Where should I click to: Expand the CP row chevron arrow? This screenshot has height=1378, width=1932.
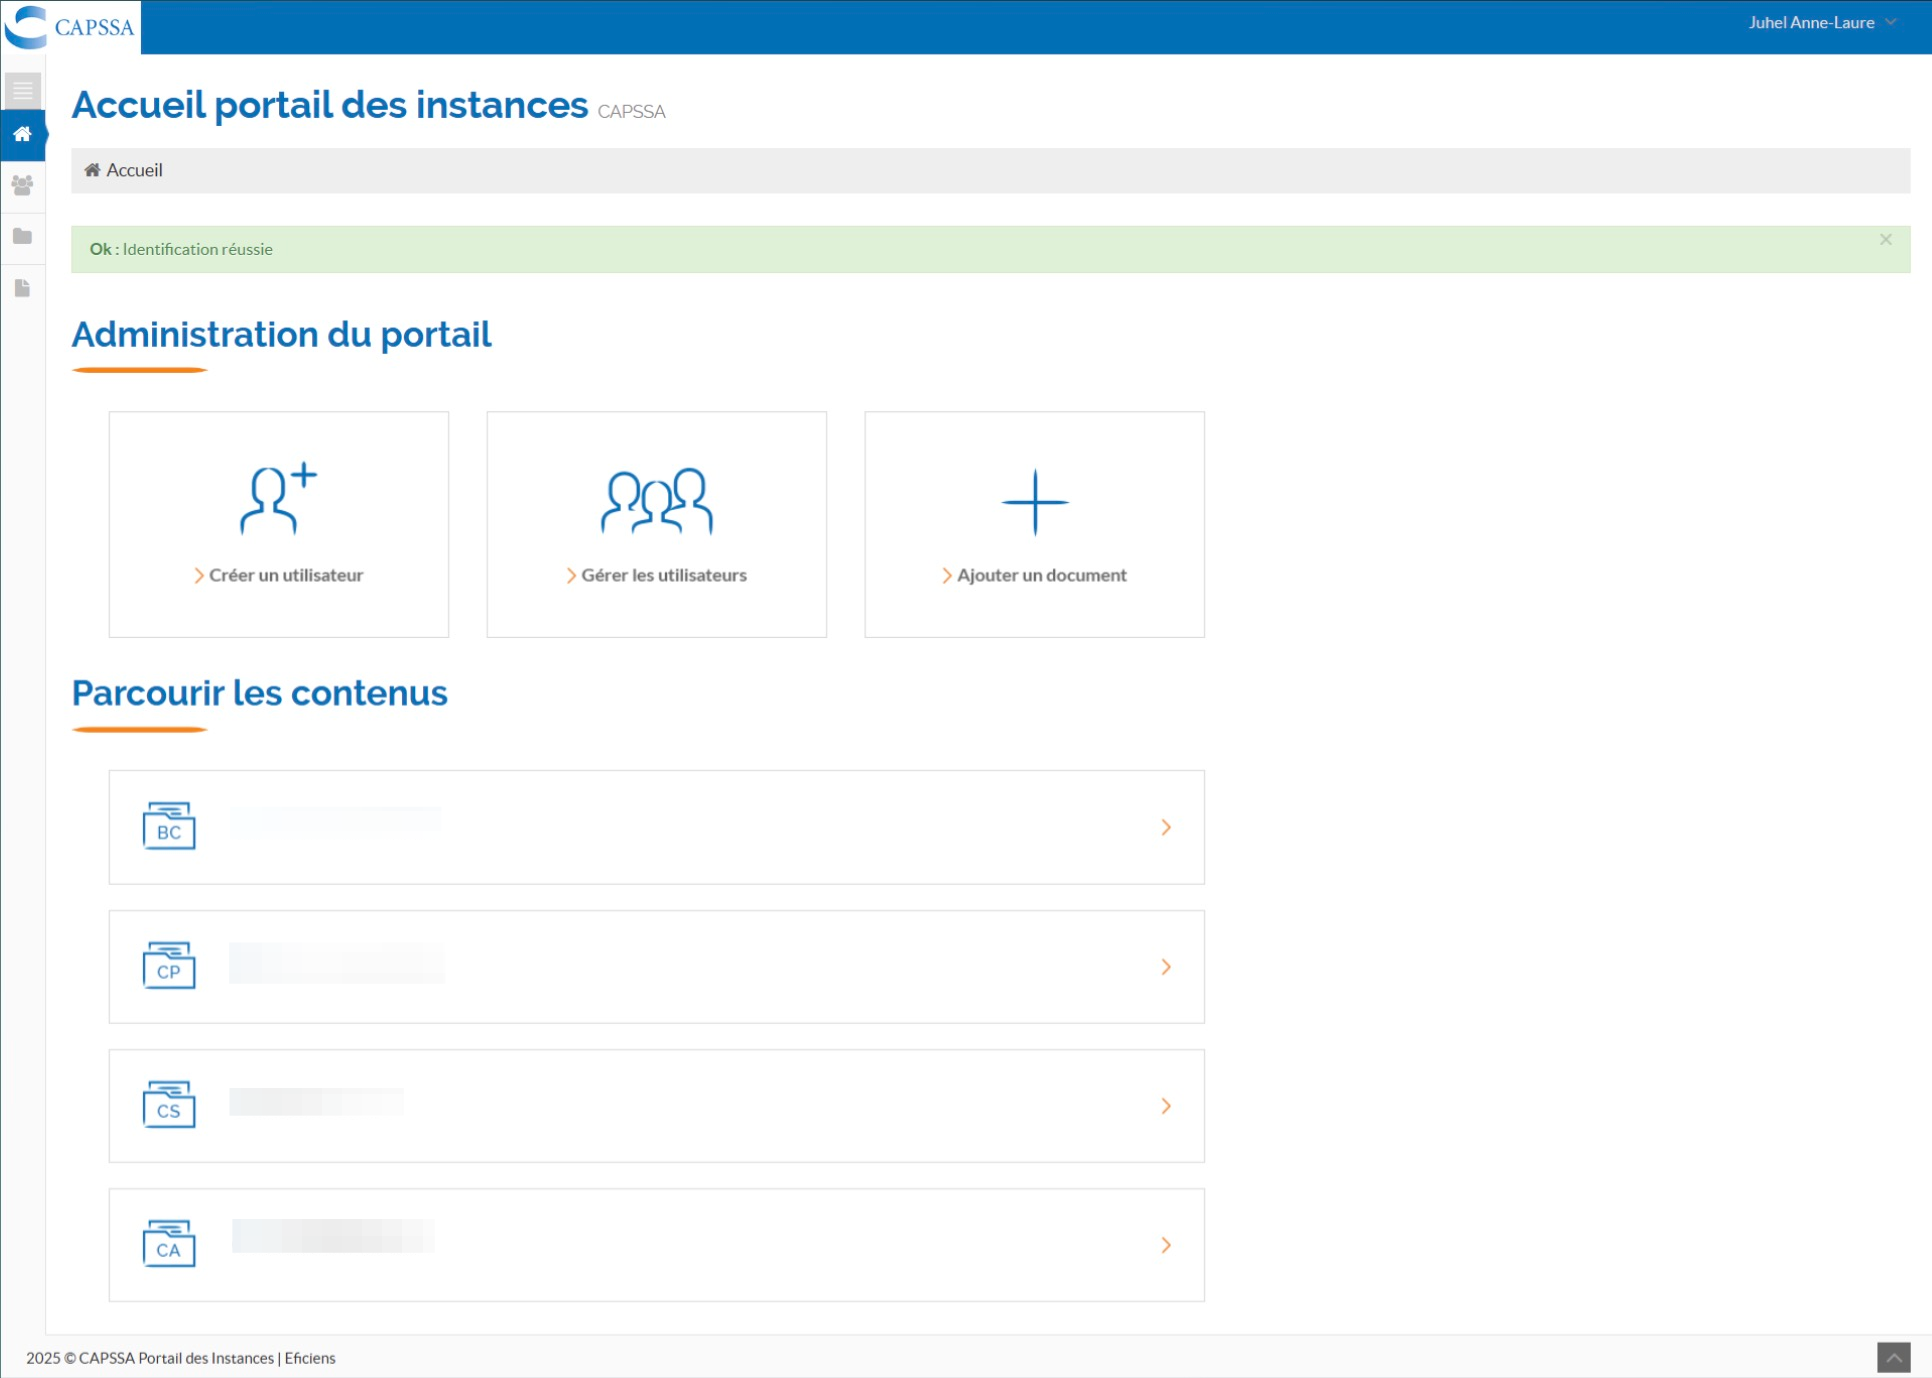(1165, 967)
